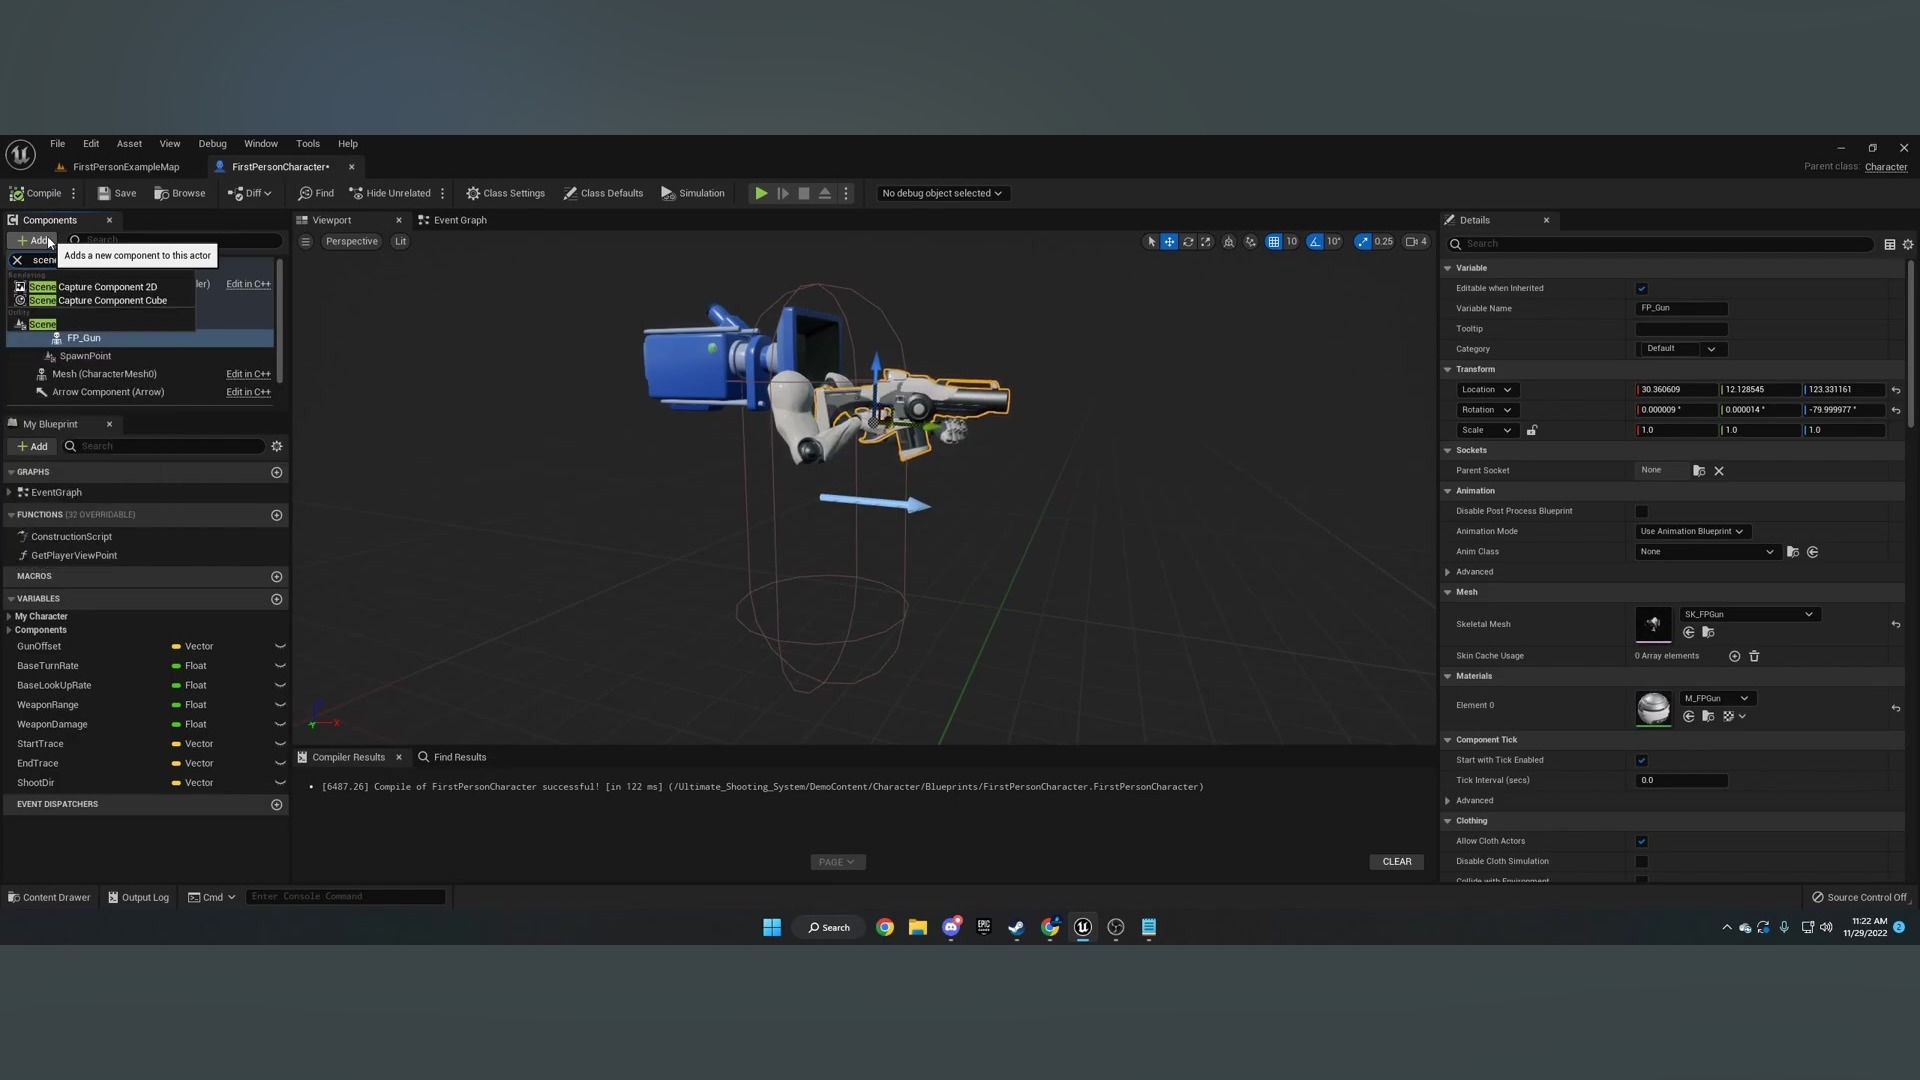Open Location type dropdown
1920x1080 pixels.
pos(1486,390)
